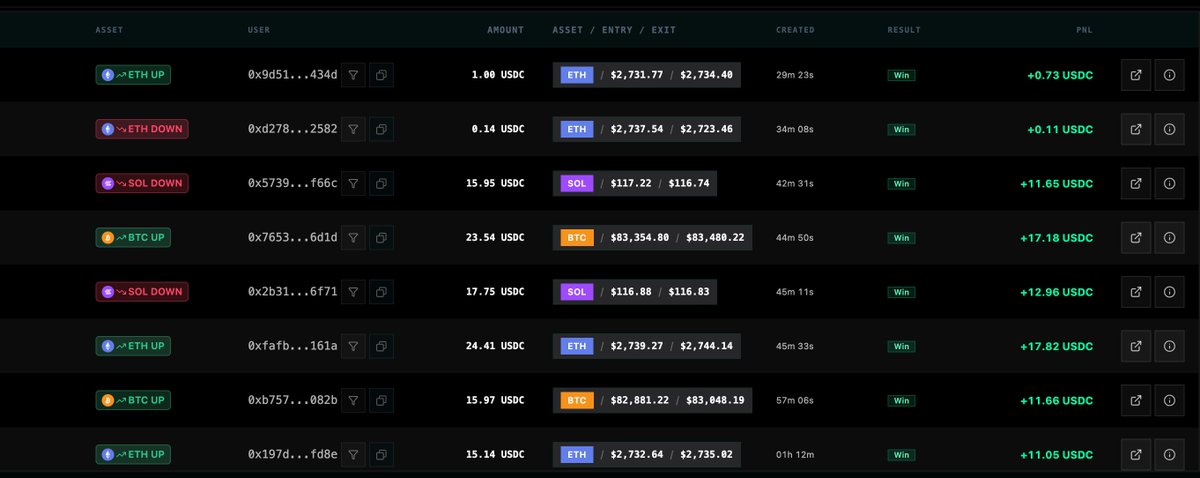Open external link for +17.18 USDC trade
1200x478 pixels.
point(1136,238)
